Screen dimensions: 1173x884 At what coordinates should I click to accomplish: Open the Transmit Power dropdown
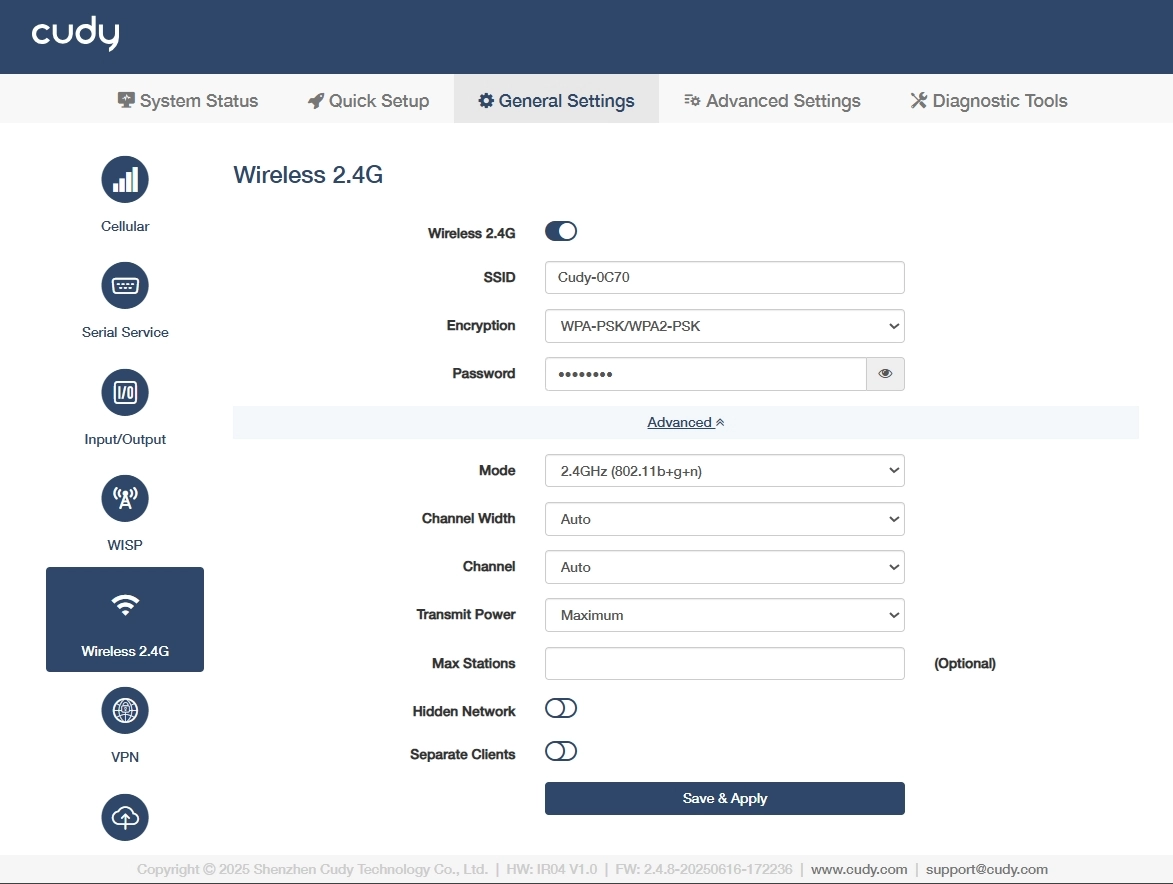(x=724, y=615)
